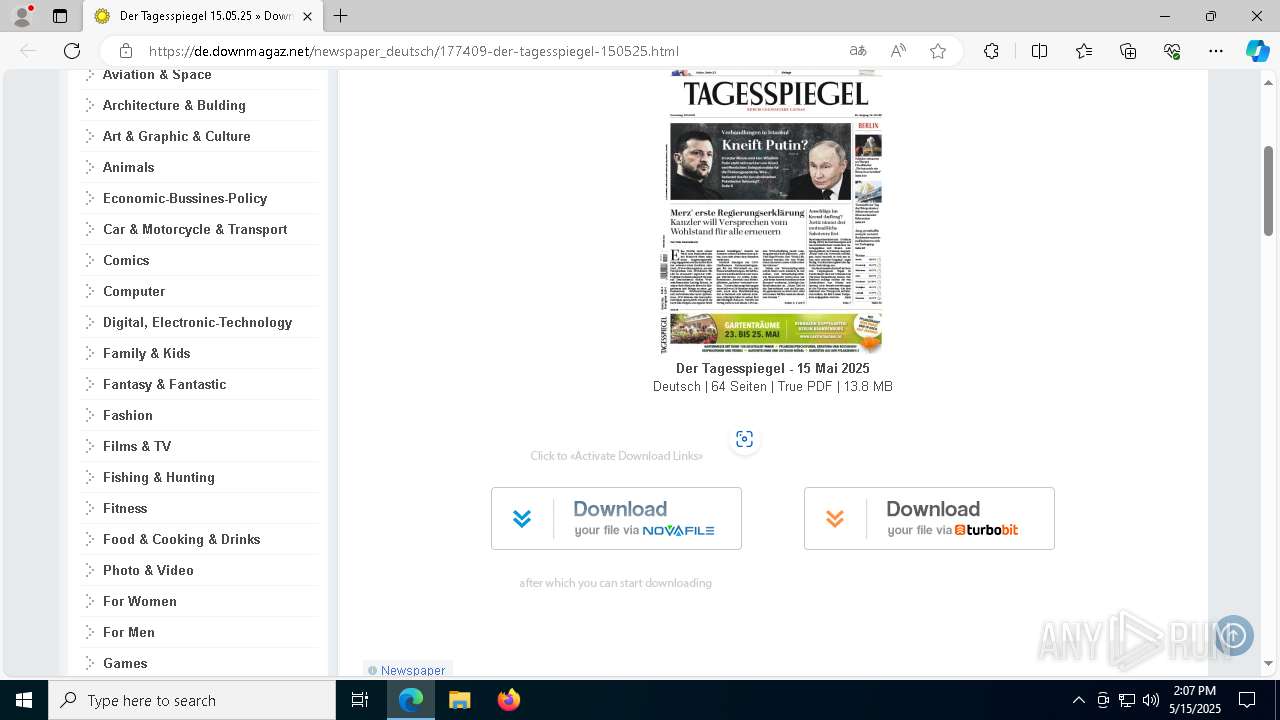
Task: Open the Comics category
Action: (126, 260)
